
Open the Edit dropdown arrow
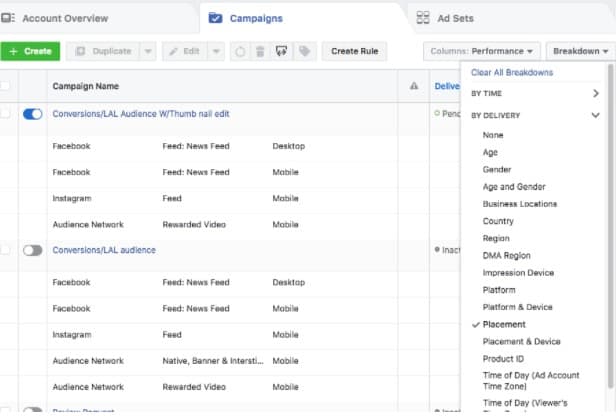click(x=216, y=51)
